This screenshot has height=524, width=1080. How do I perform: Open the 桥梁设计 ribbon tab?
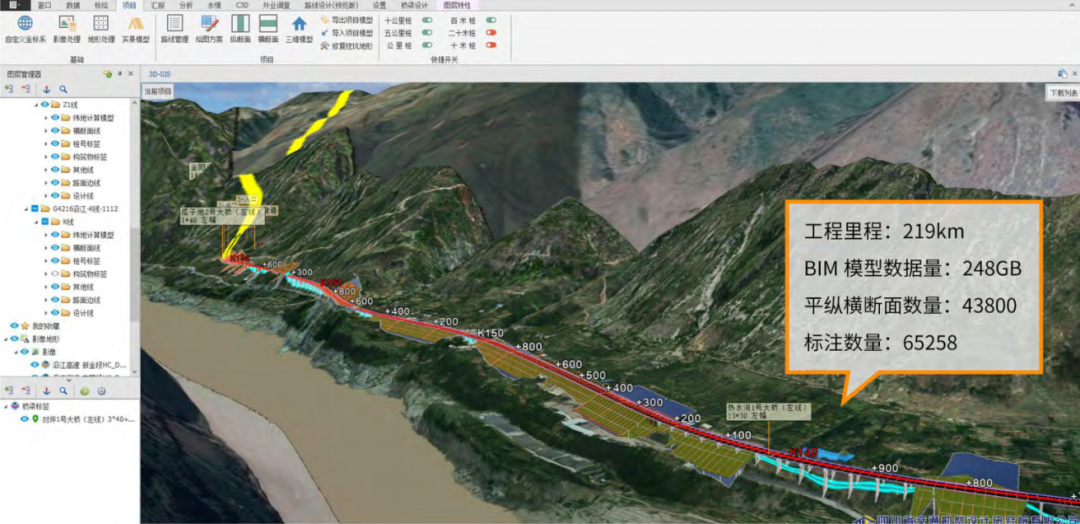414,5
